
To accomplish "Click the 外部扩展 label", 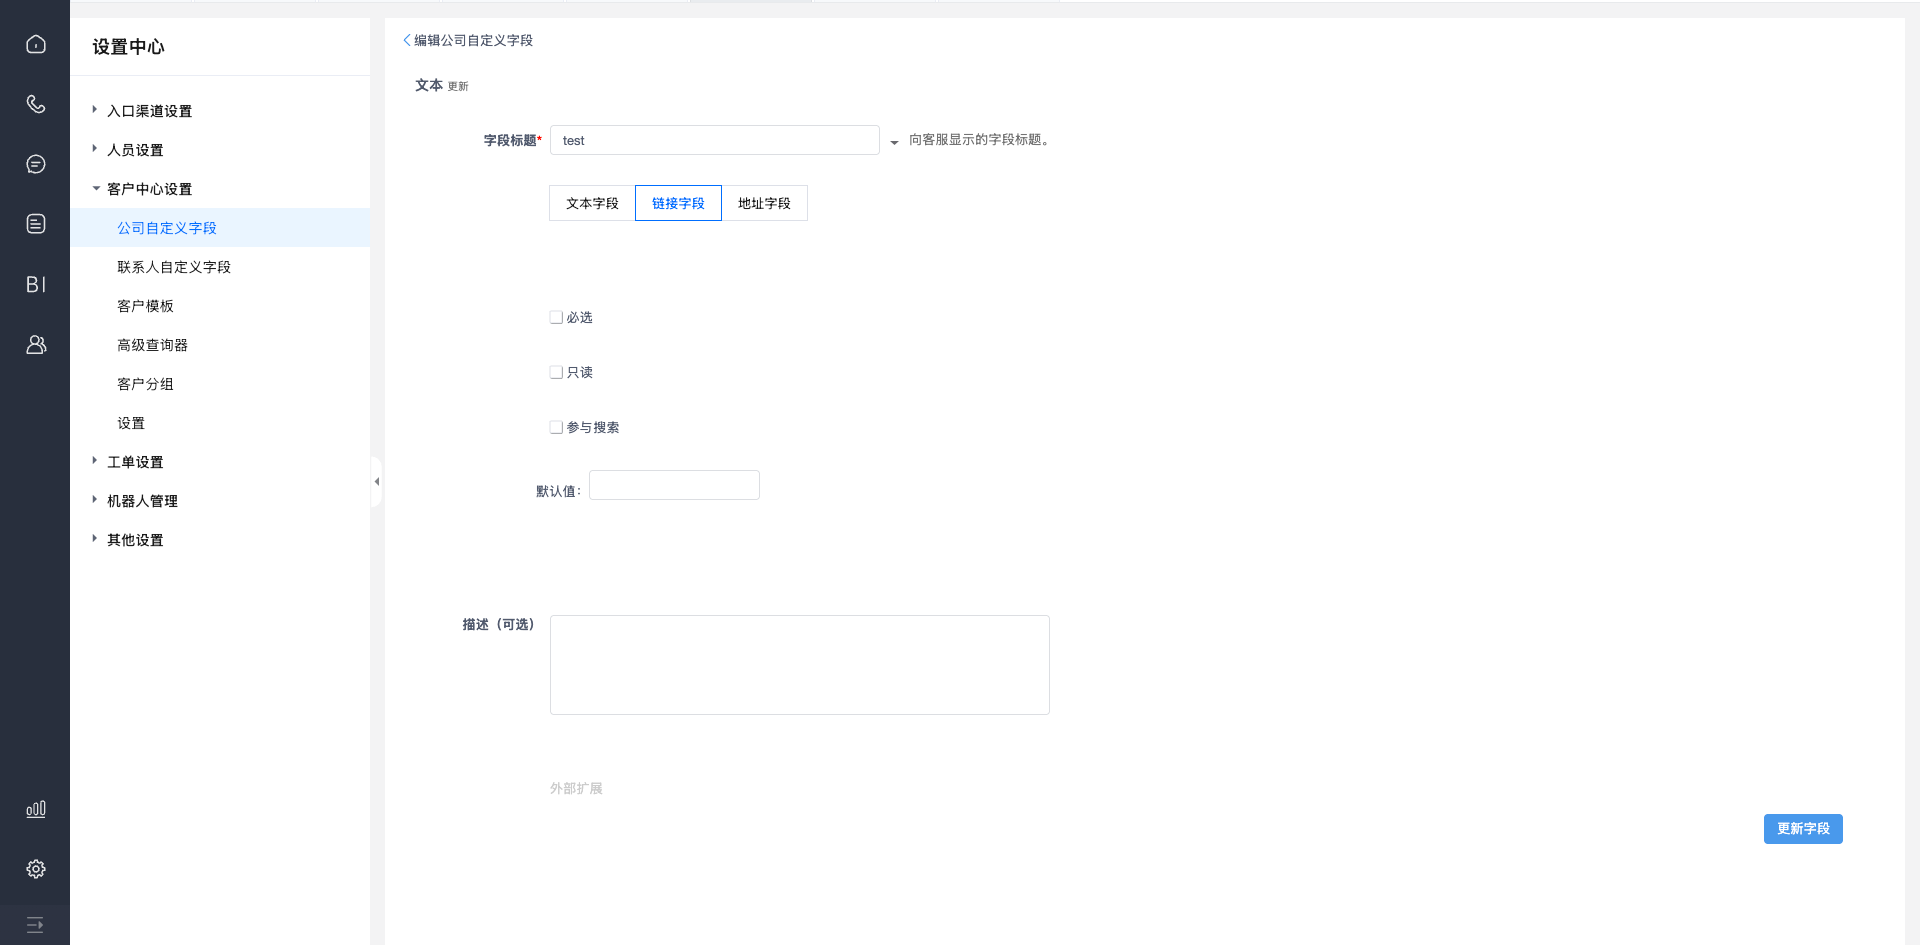I will click(576, 789).
